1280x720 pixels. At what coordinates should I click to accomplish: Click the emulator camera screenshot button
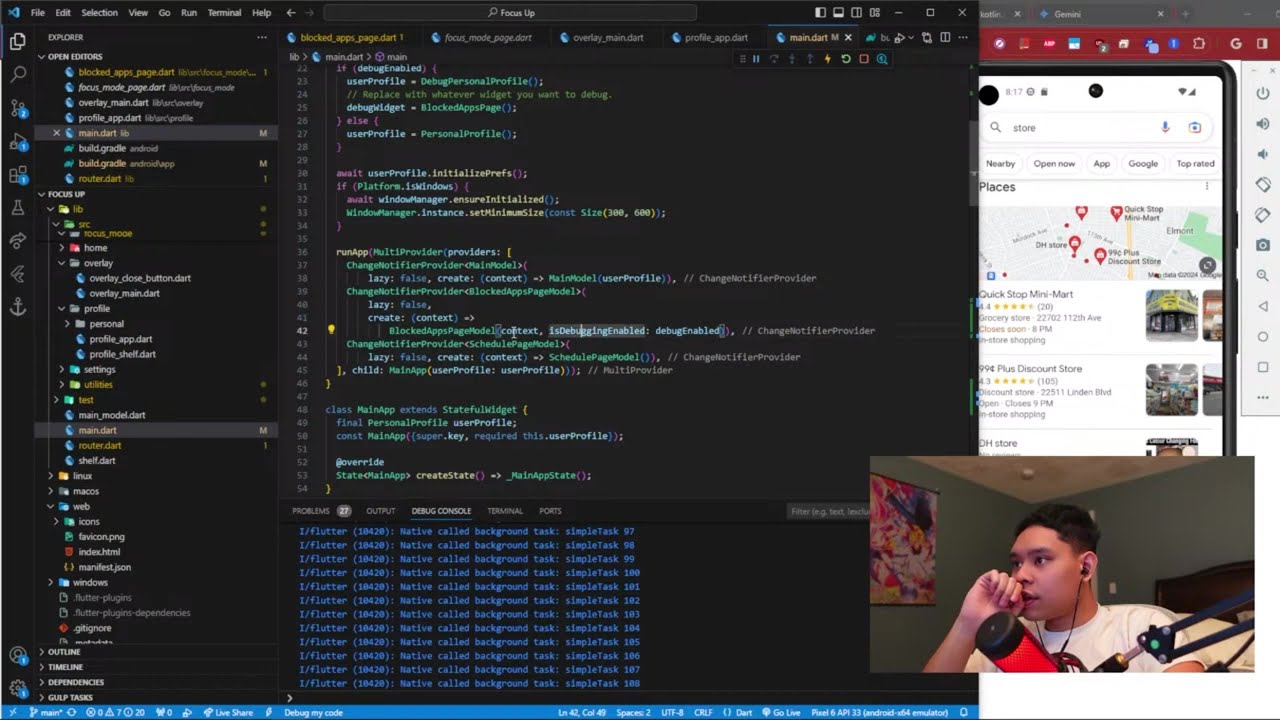1263,245
